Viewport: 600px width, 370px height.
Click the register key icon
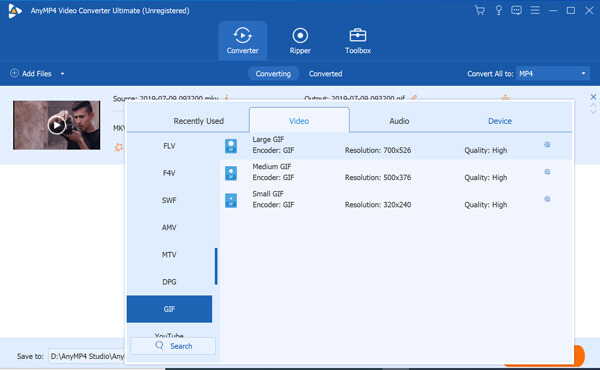pyautogui.click(x=498, y=10)
